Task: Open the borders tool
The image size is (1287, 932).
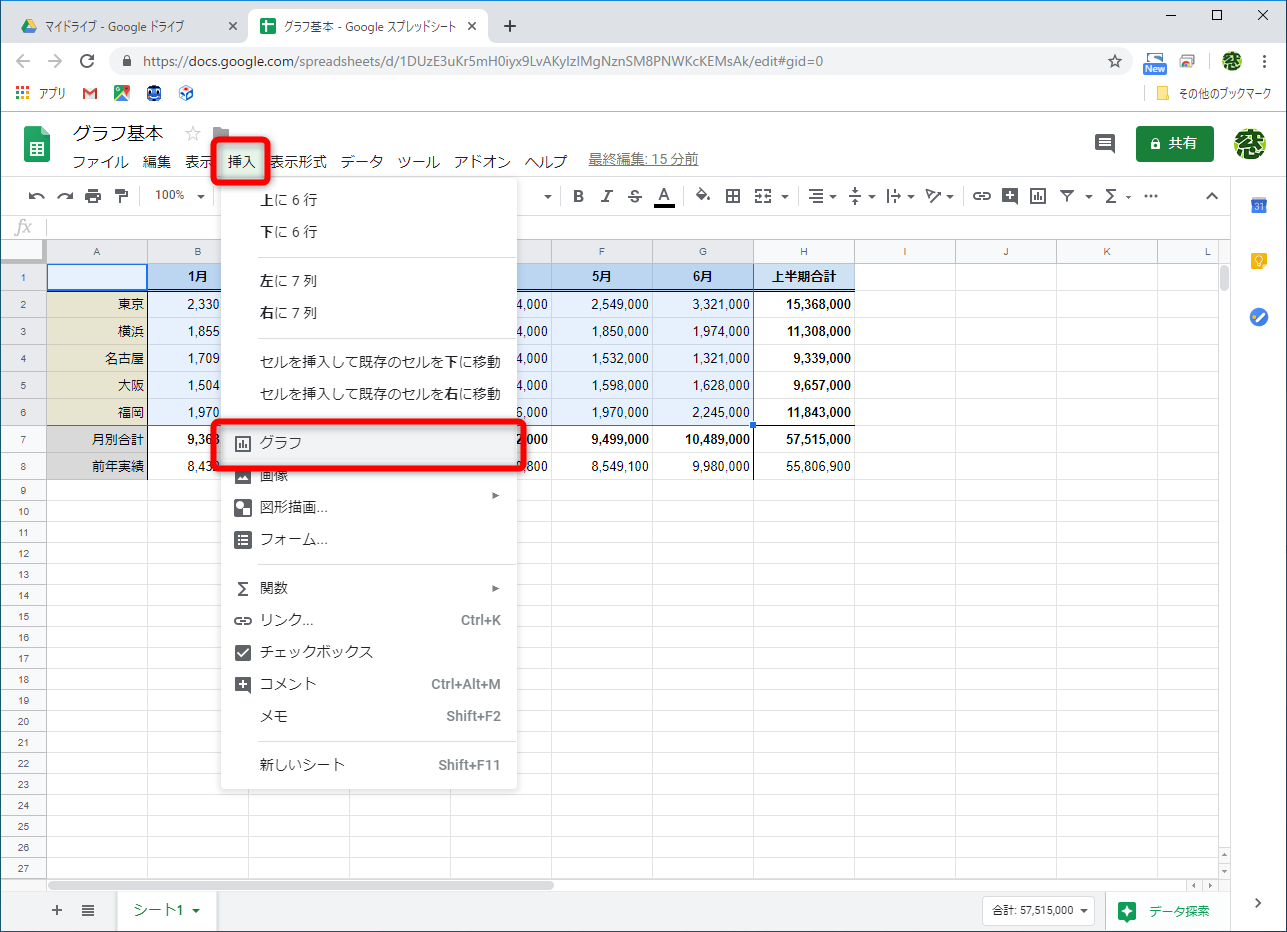Action: click(733, 195)
